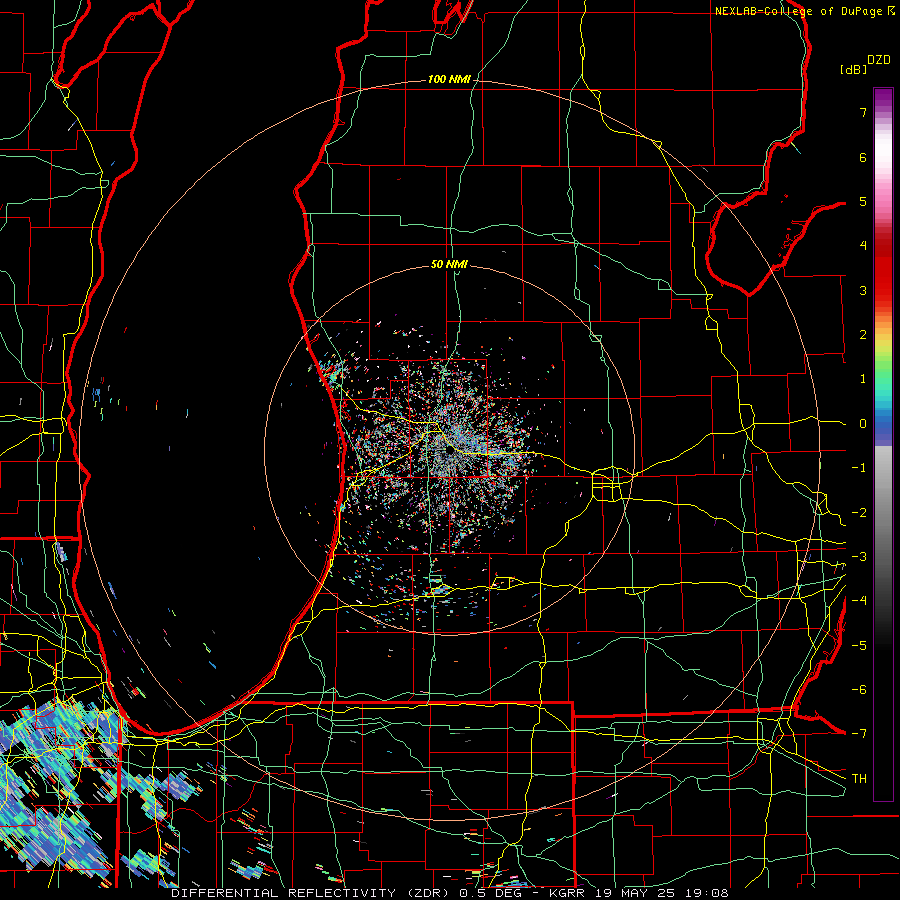Viewport: 900px width, 900px height.
Task: Click the DZD color scale title
Action: [879, 60]
